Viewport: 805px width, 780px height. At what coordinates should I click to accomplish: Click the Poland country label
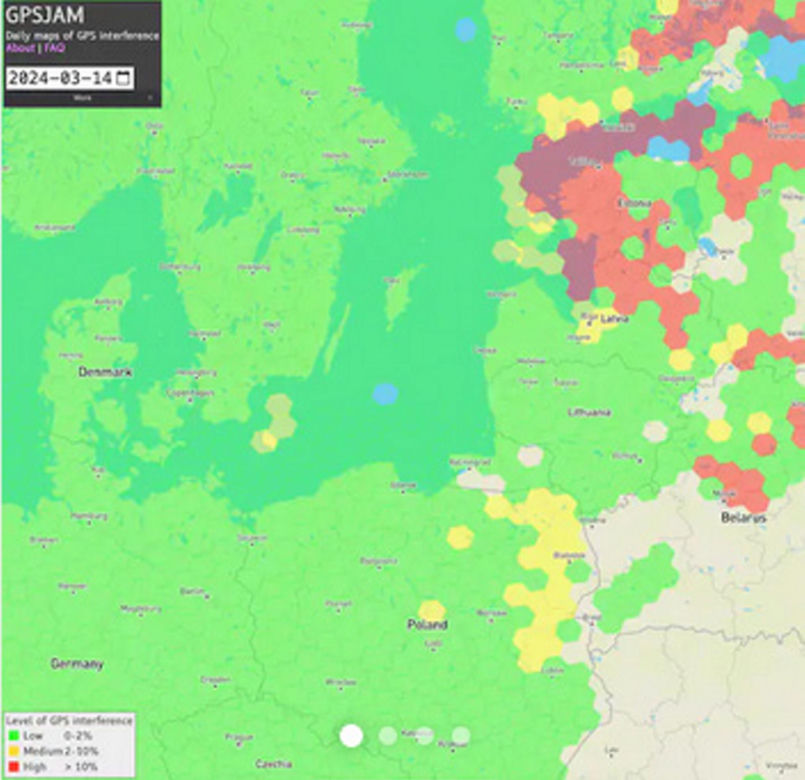coord(427,625)
